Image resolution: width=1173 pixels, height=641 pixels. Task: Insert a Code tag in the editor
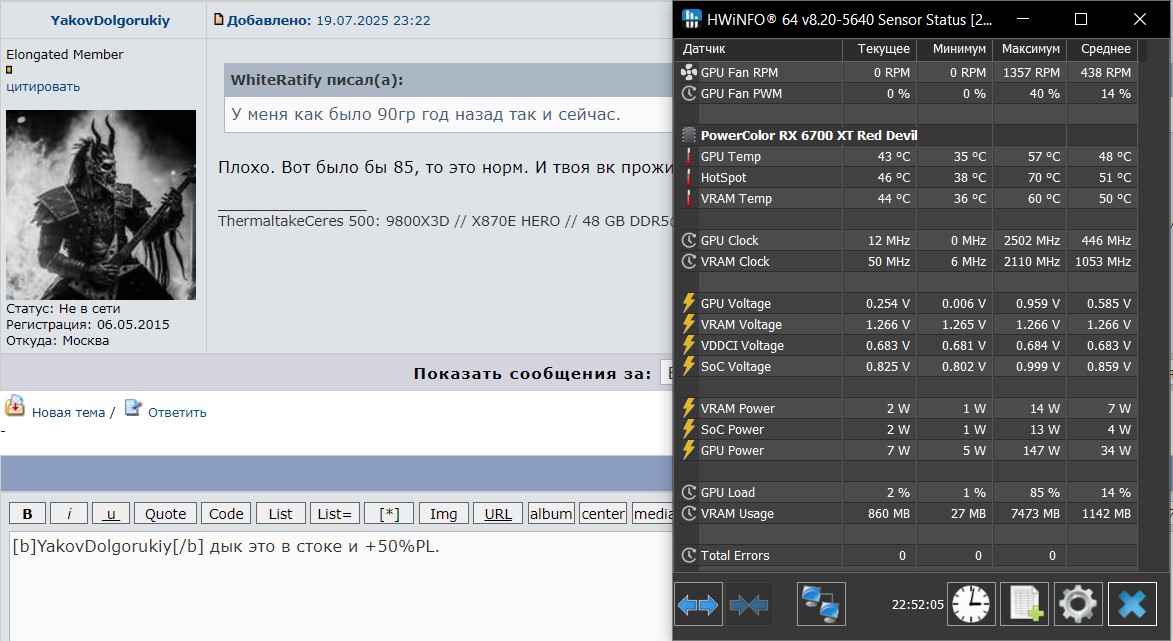(226, 513)
